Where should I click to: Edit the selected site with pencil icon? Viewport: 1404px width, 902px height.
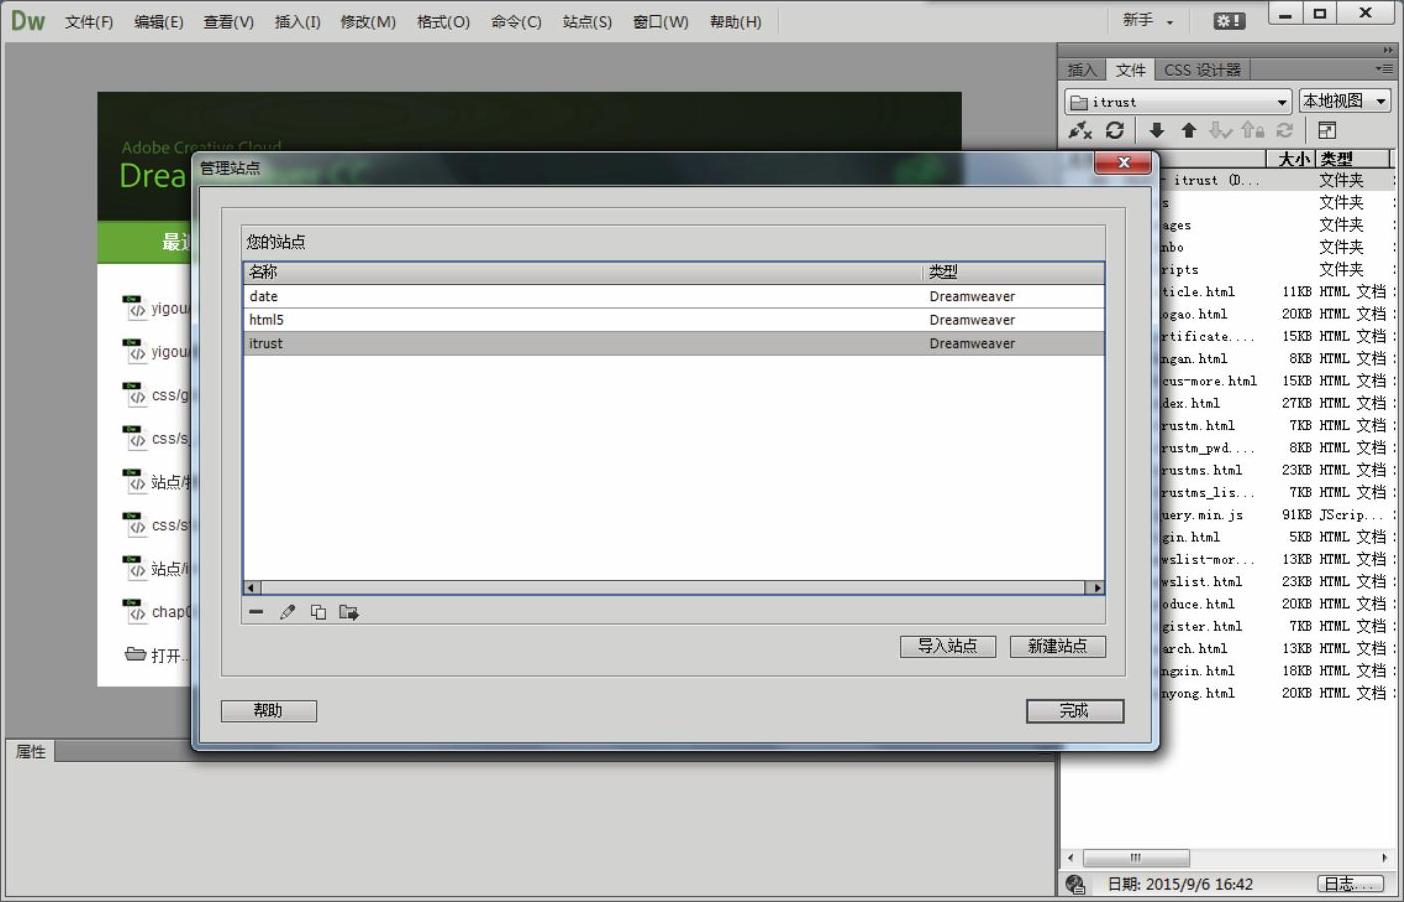click(x=288, y=612)
